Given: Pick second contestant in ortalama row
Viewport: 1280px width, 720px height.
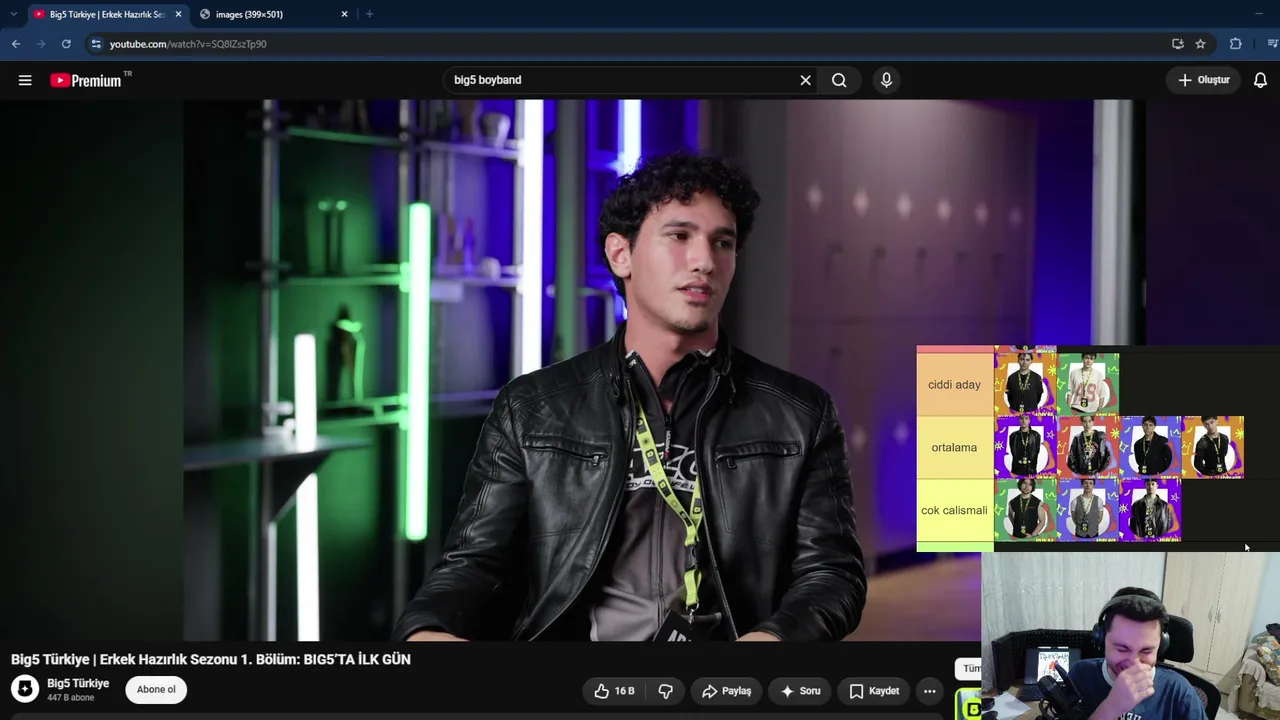Looking at the screenshot, I should [1088, 447].
